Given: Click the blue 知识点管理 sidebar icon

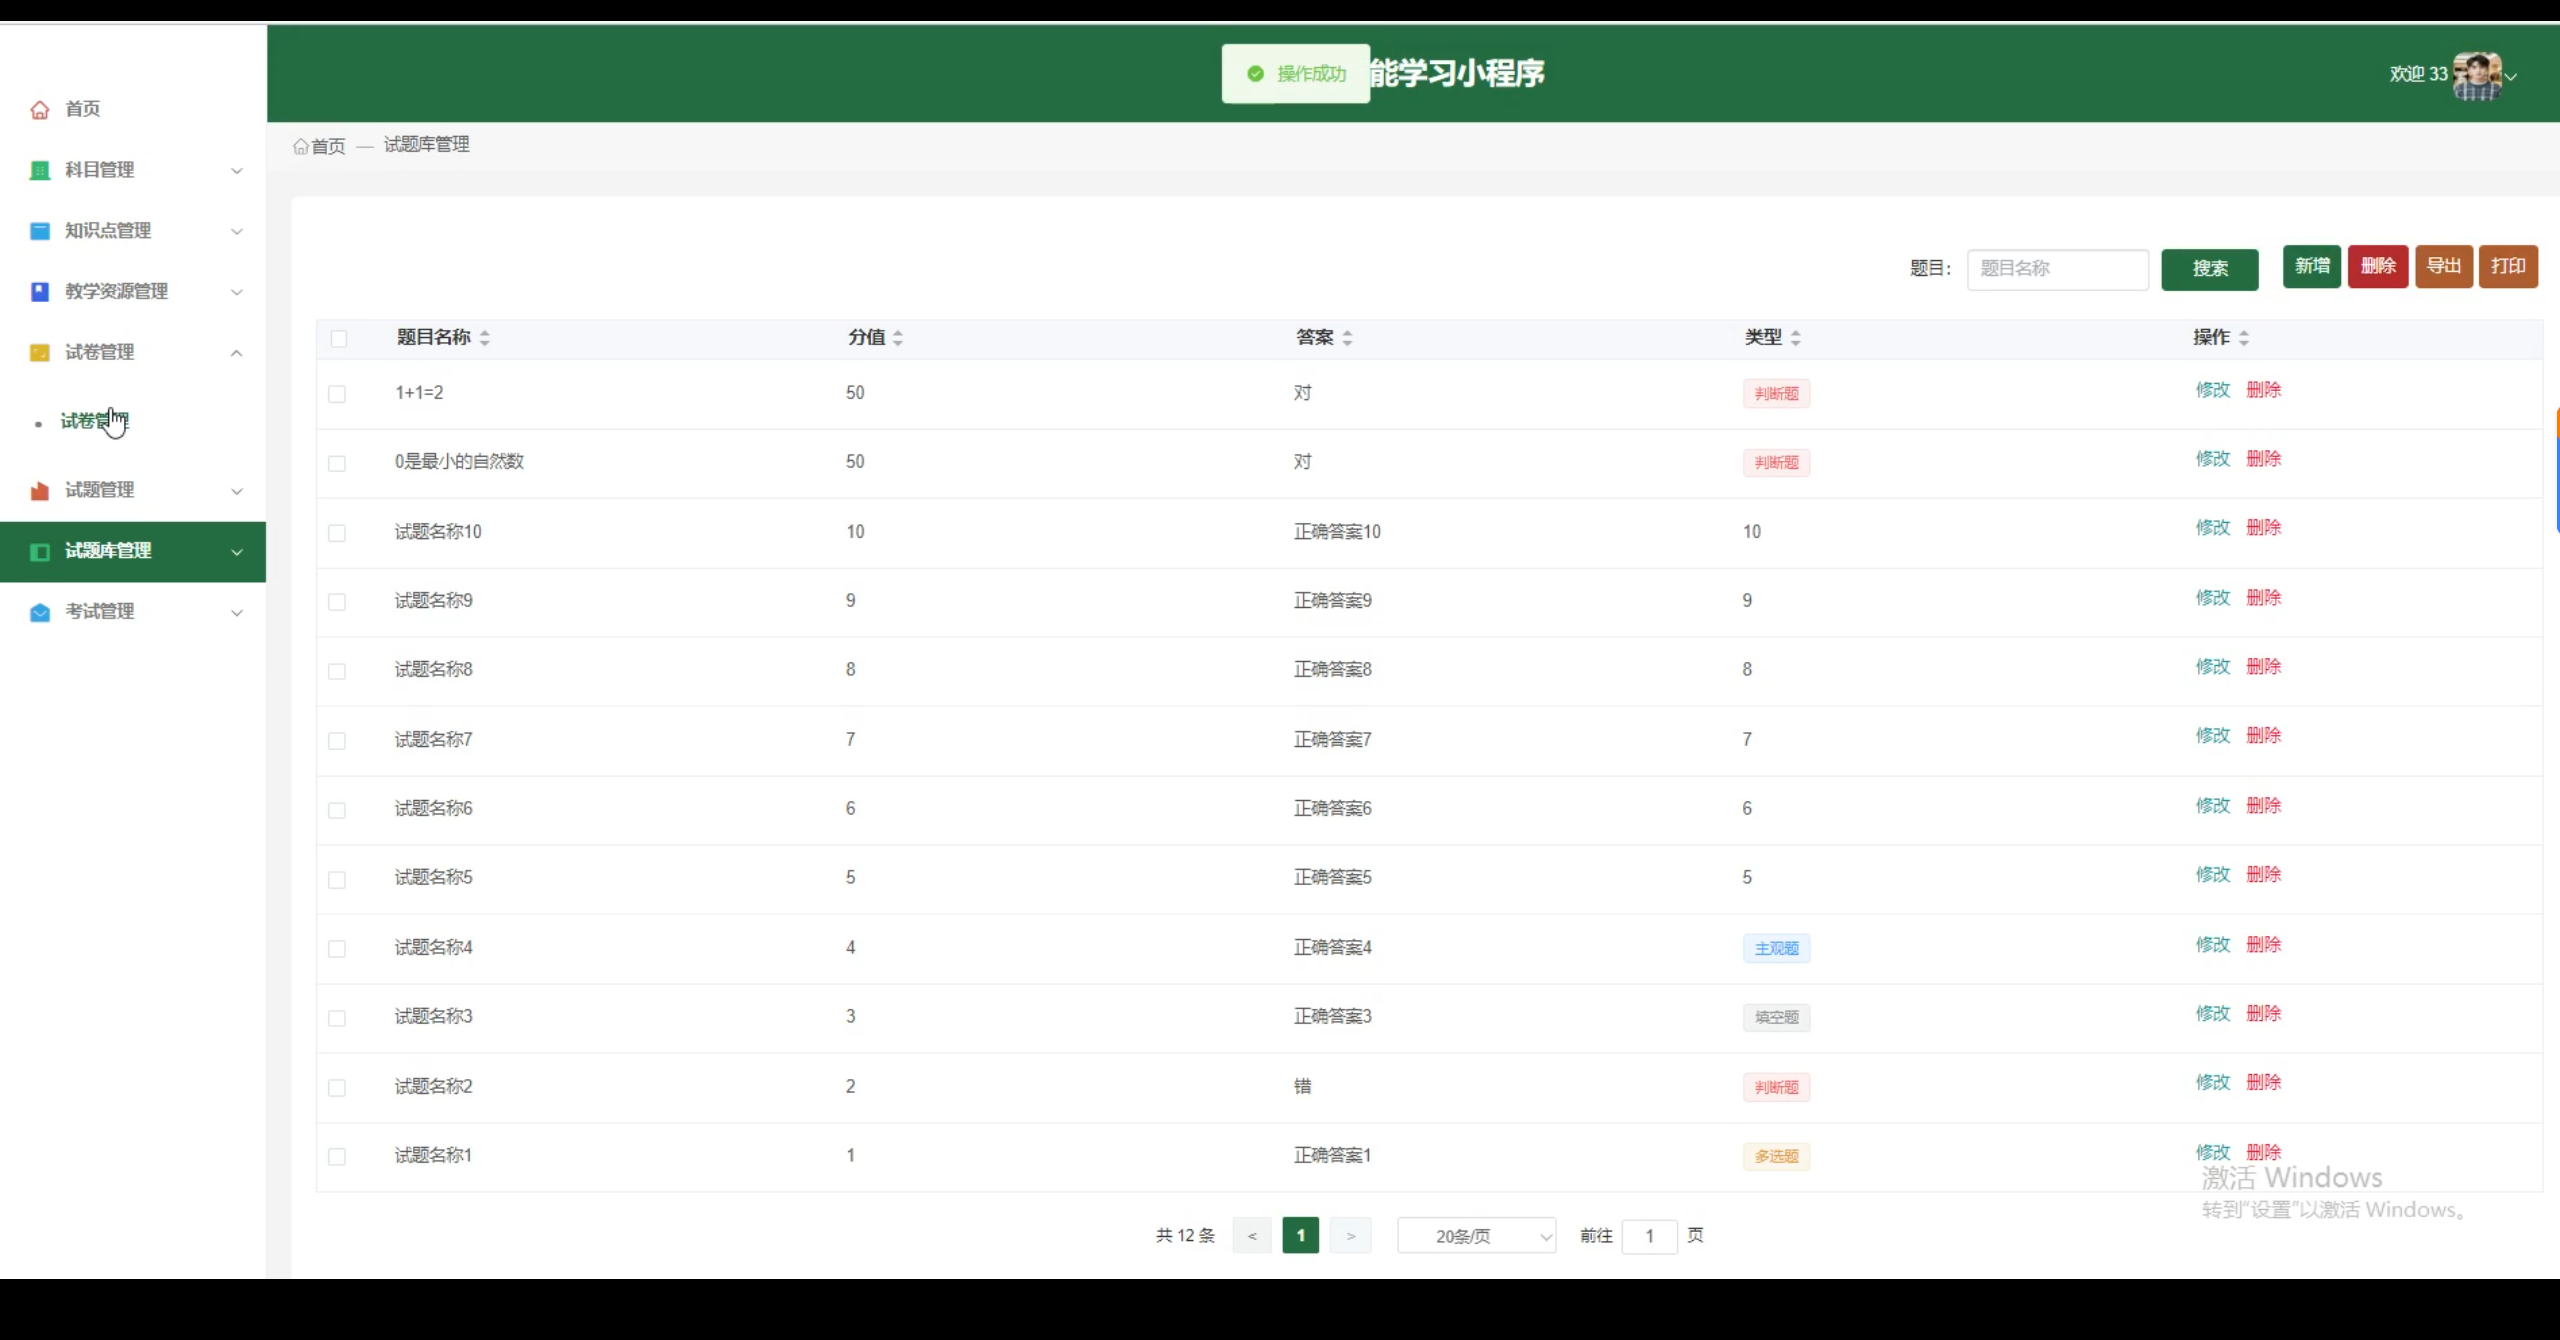Looking at the screenshot, I should [x=40, y=231].
